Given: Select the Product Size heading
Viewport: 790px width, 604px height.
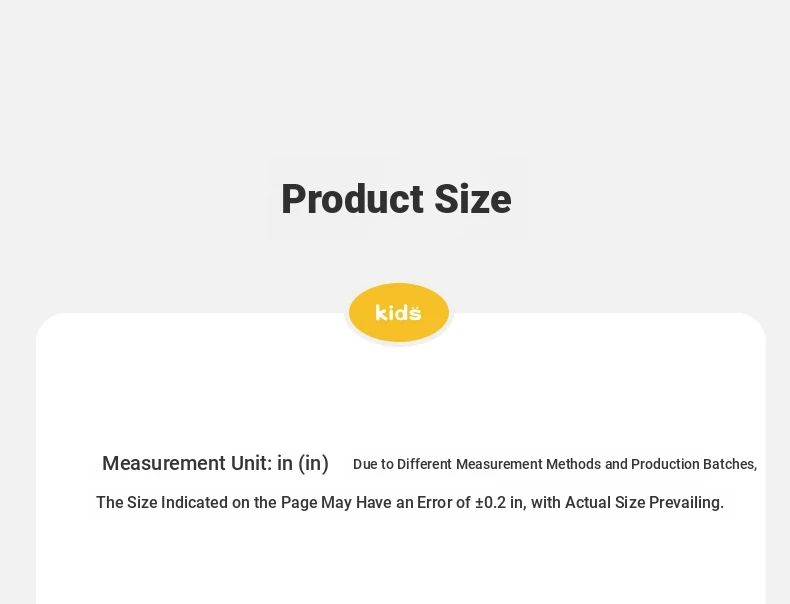Looking at the screenshot, I should [397, 199].
